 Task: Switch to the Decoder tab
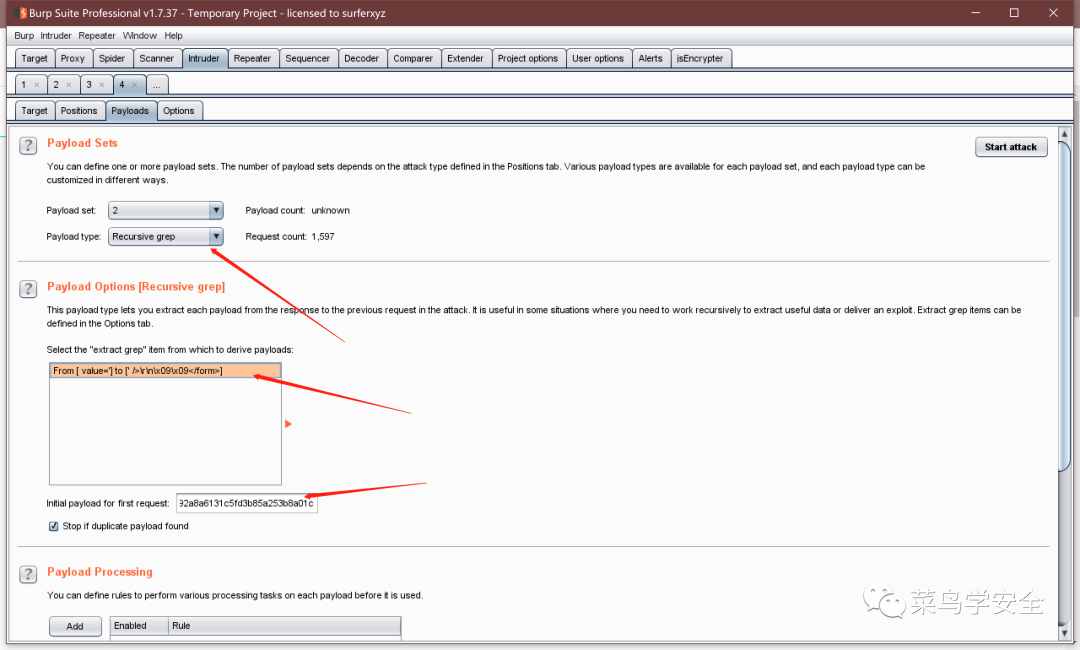tap(362, 59)
